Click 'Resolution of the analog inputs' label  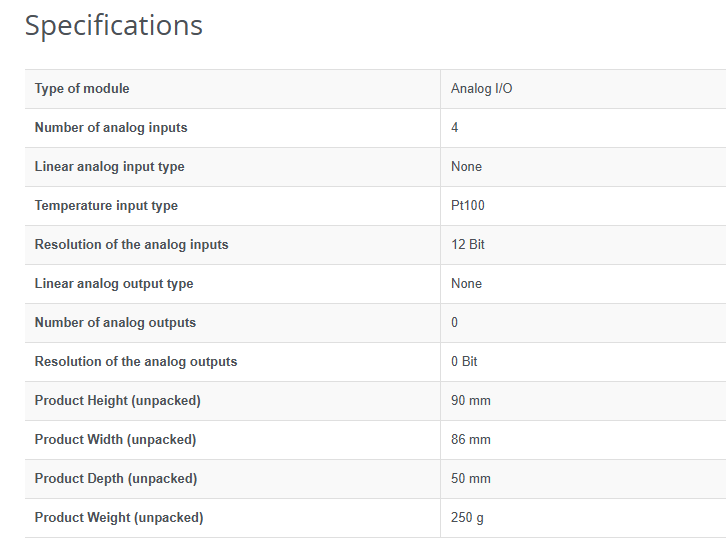[131, 245]
